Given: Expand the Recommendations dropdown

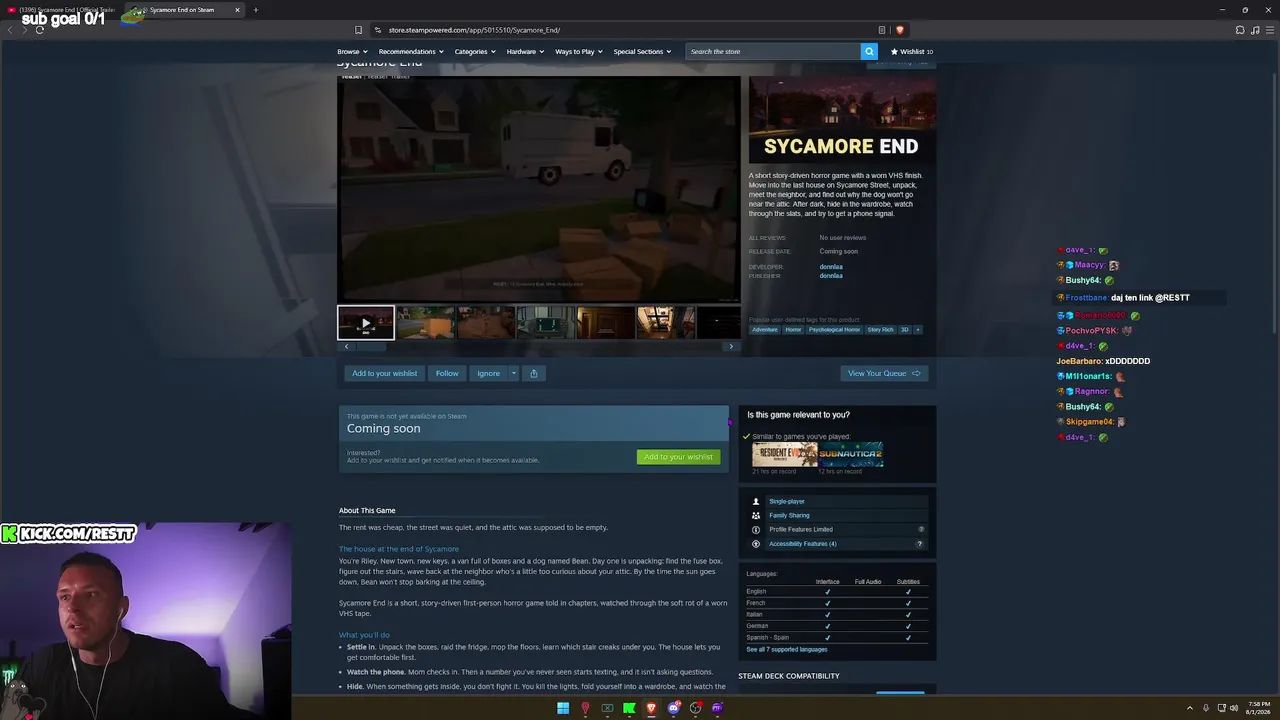Looking at the screenshot, I should pyautogui.click(x=410, y=51).
